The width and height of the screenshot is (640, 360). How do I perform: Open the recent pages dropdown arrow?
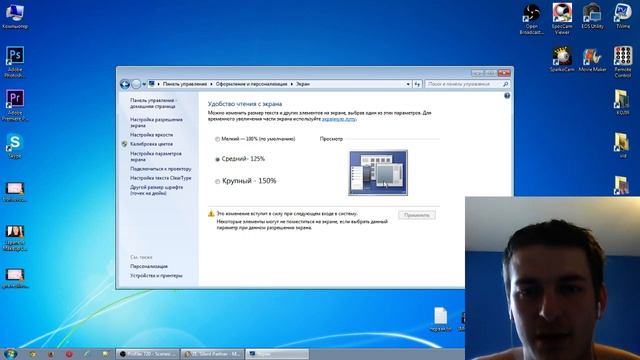[x=144, y=84]
